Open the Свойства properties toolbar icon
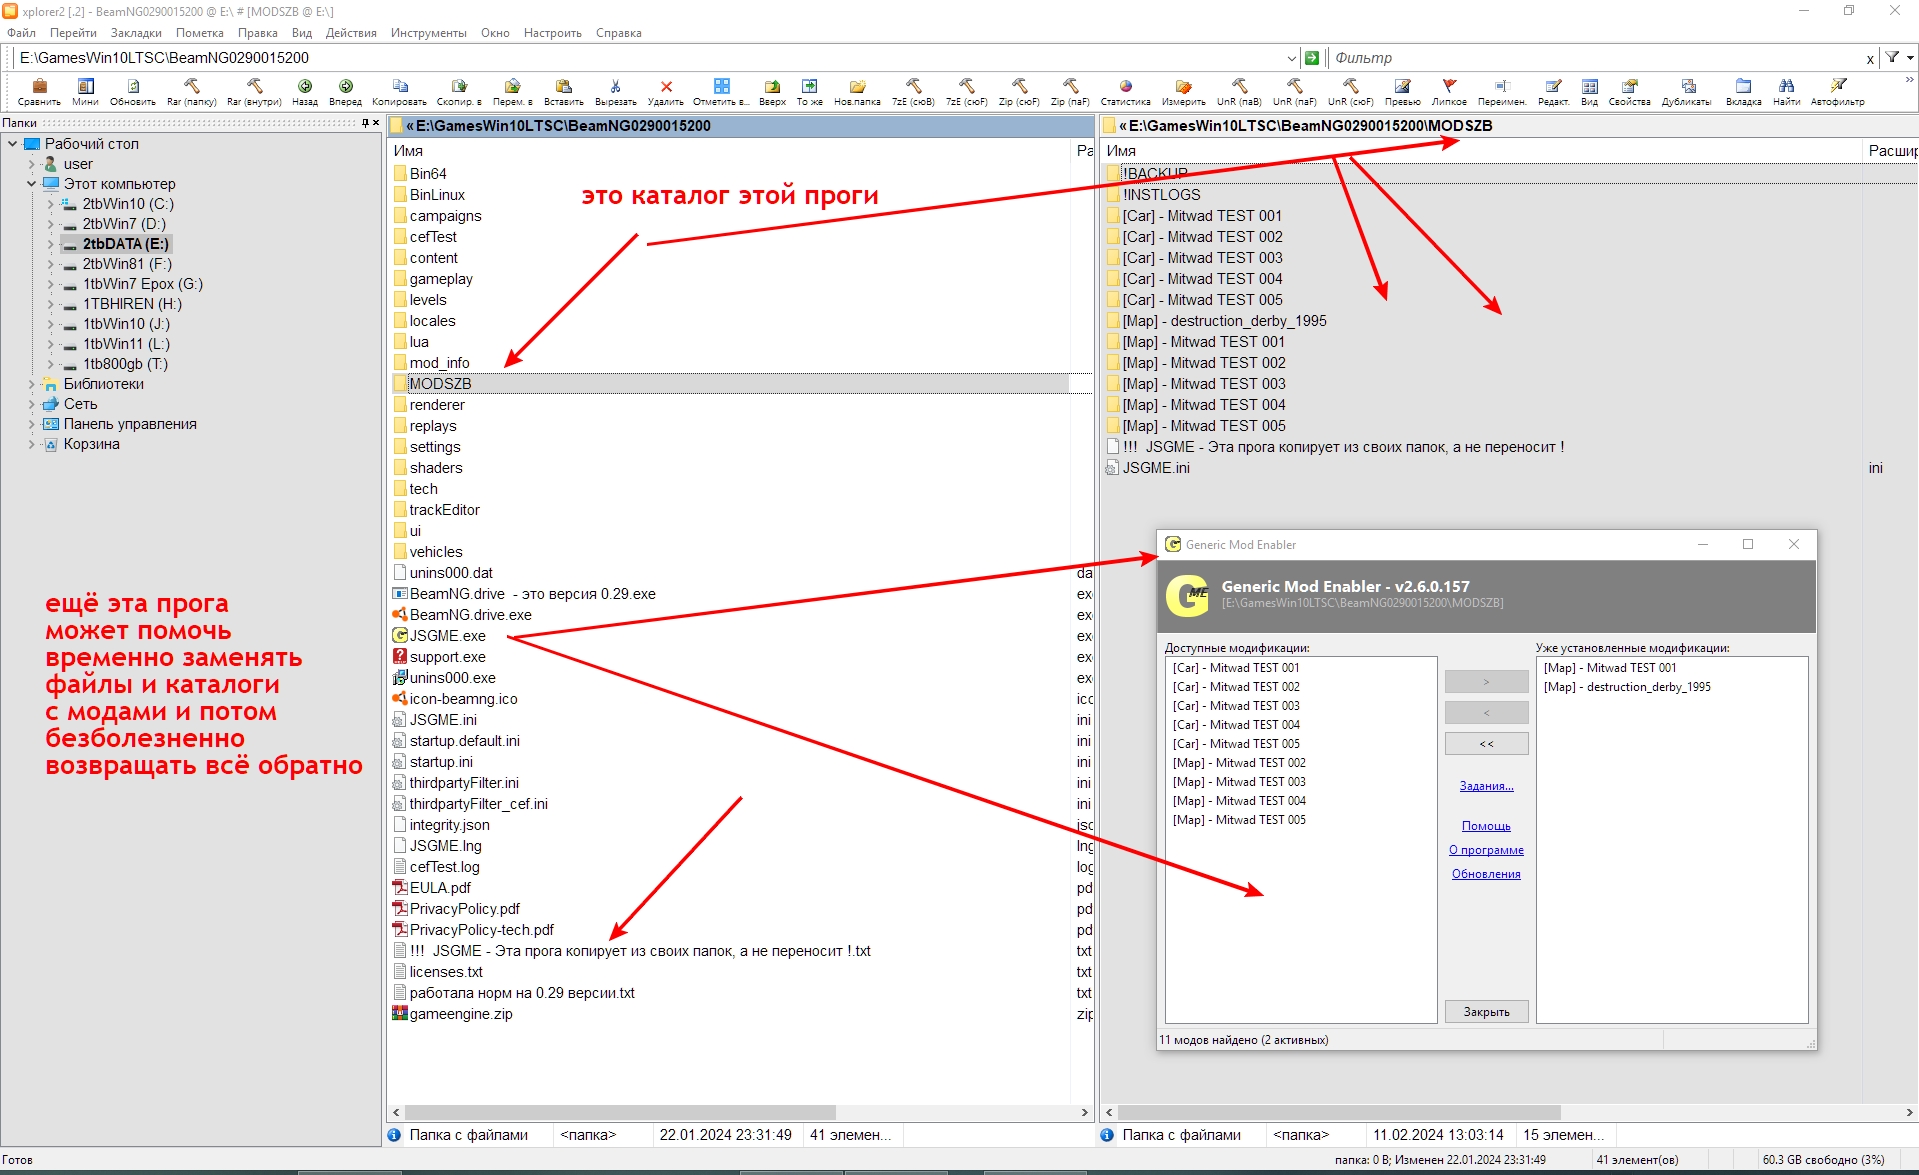 (1629, 91)
